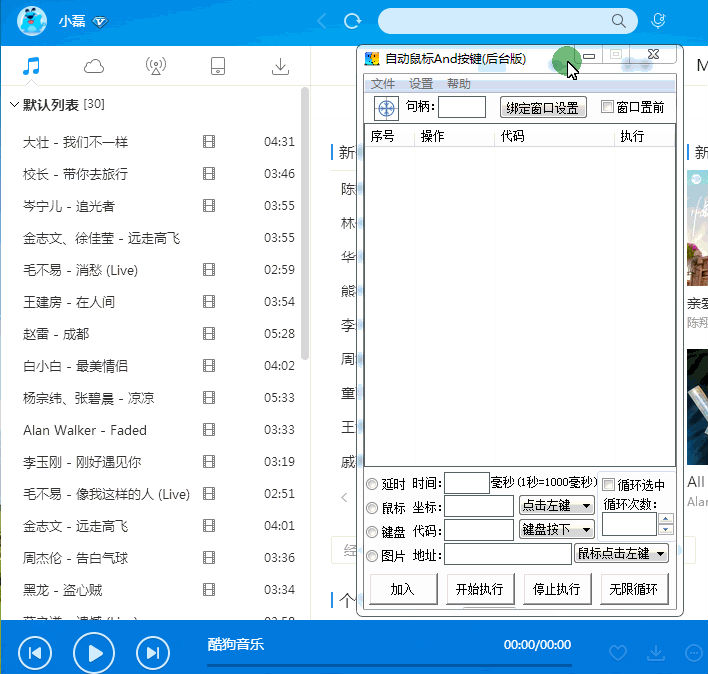Click the favorite heart icon in player bar
This screenshot has height=674, width=708.
tap(618, 653)
